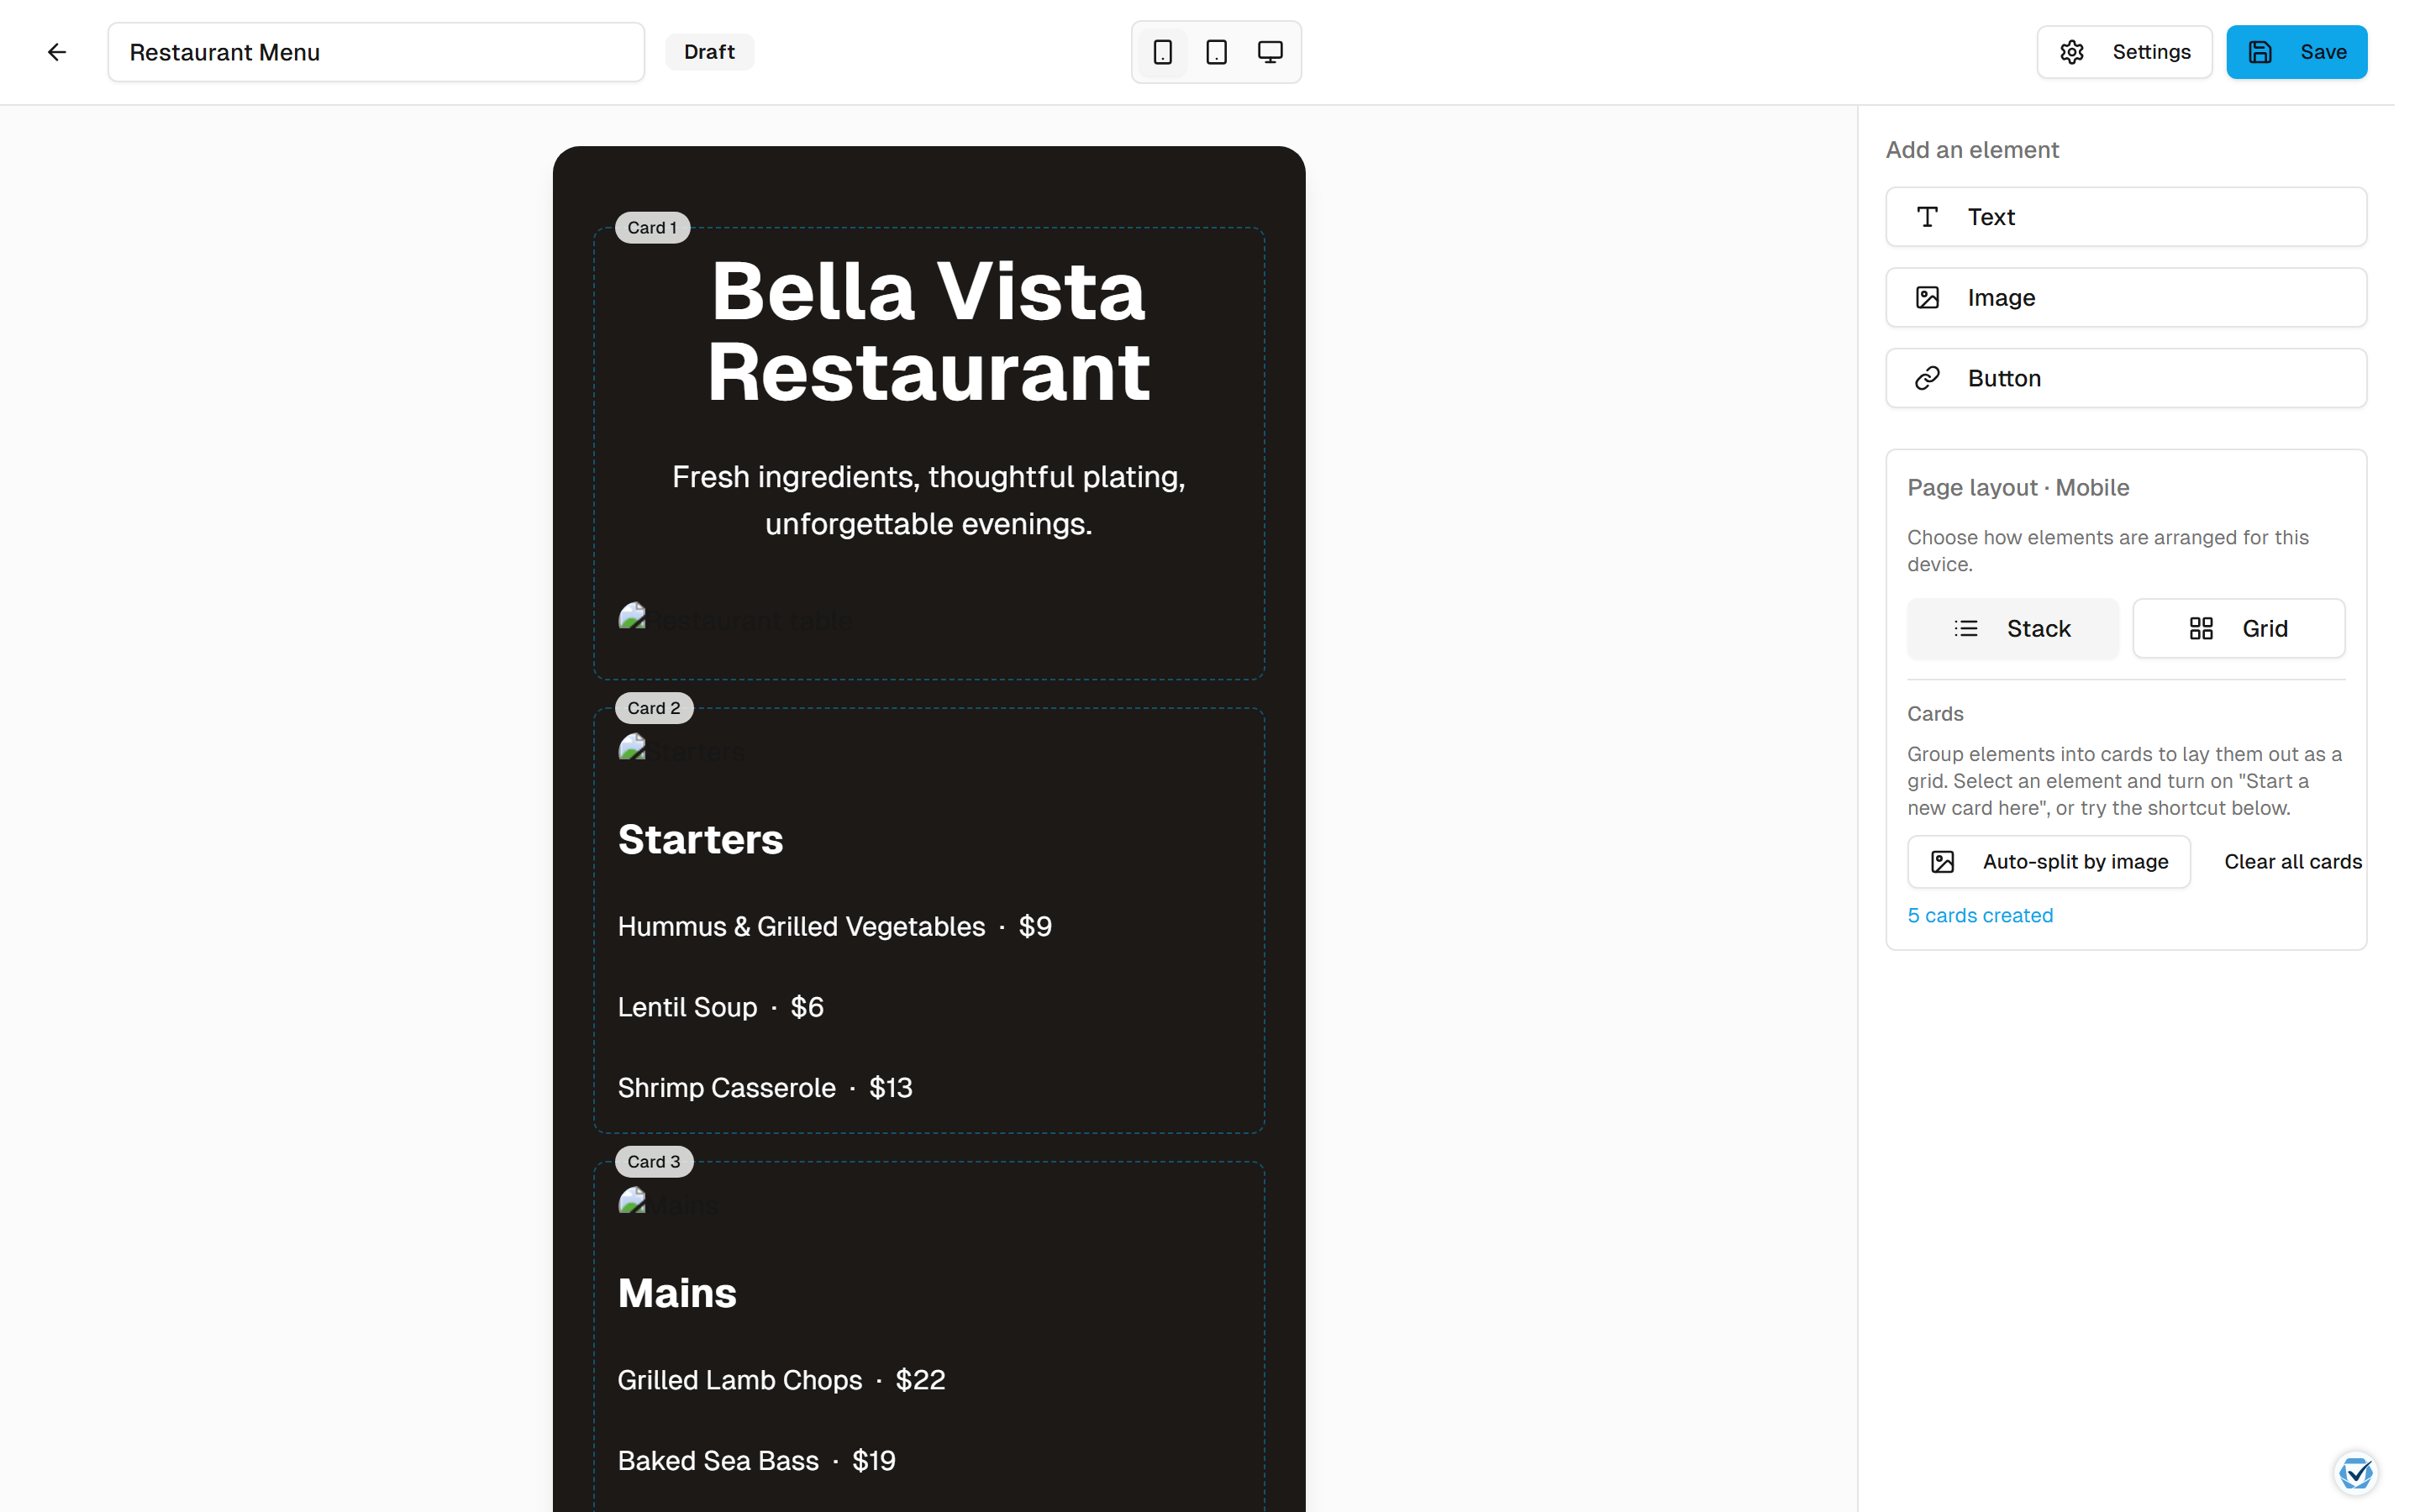Select the broken restaurant table image

click(x=735, y=619)
